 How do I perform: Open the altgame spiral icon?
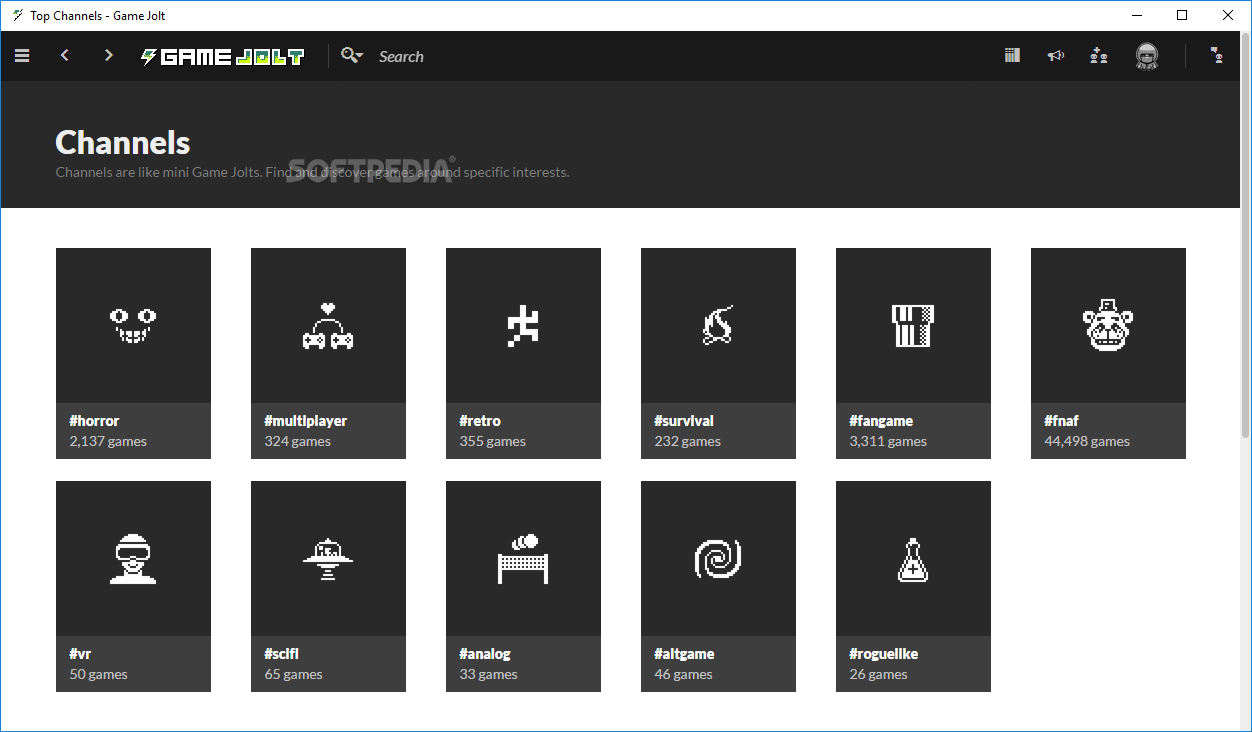pos(718,558)
